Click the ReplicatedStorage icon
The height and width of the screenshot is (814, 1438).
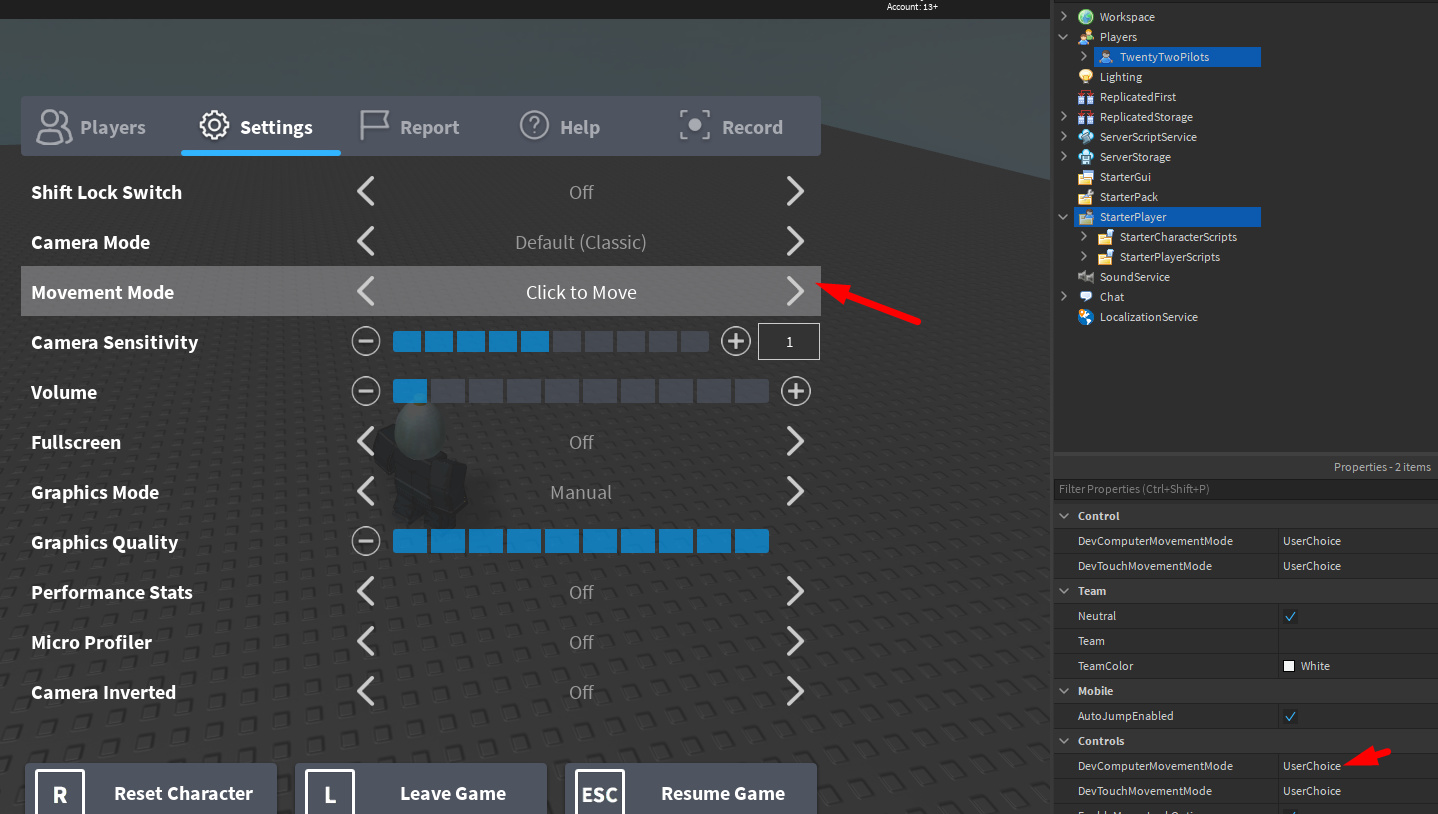(x=1087, y=116)
